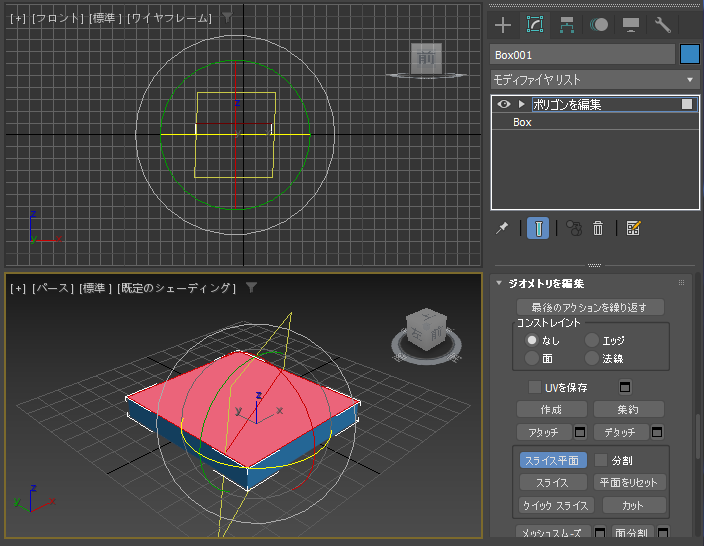The image size is (704, 546).
Task: Open the モディファイヤ リスト dropdown
Action: [x=595, y=80]
